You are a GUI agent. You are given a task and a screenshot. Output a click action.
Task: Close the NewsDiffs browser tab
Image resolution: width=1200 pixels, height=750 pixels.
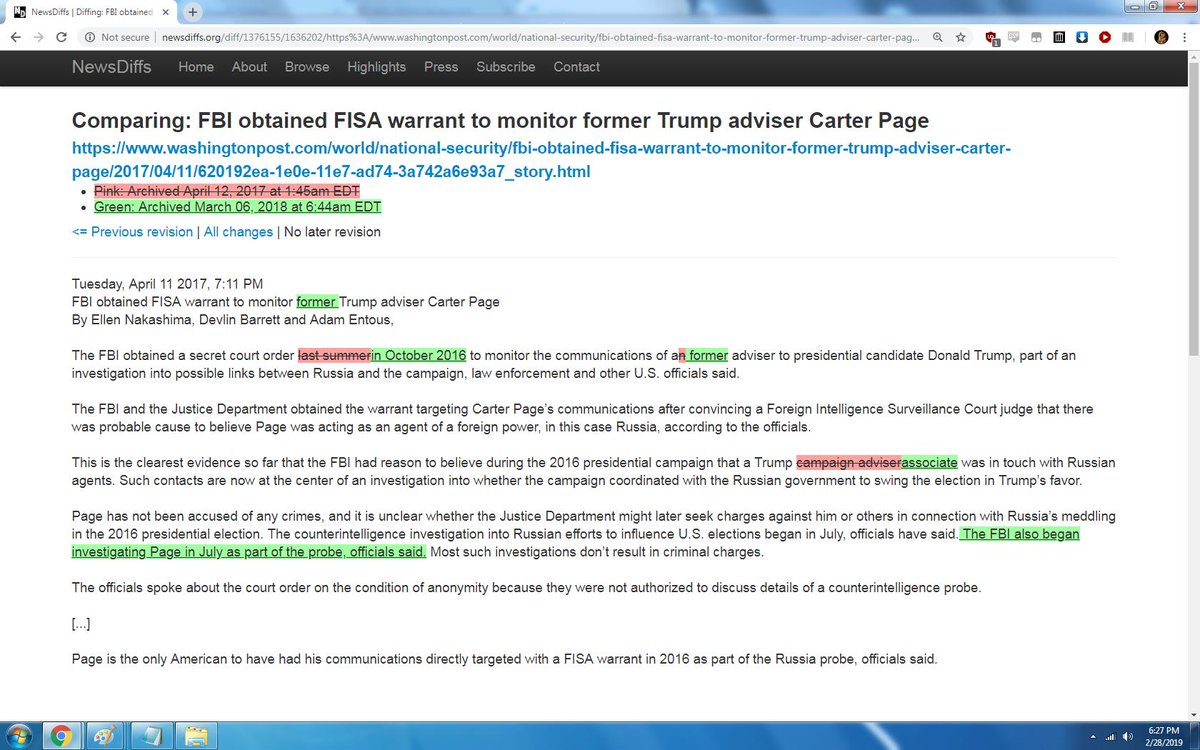[x=166, y=12]
